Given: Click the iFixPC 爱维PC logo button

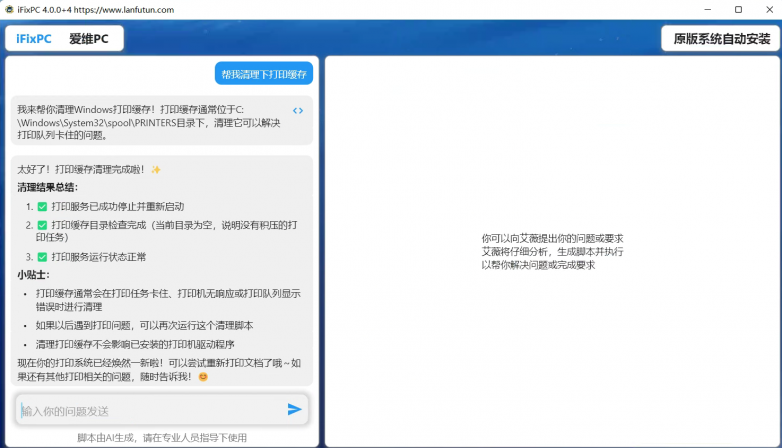Looking at the screenshot, I should pos(64,39).
